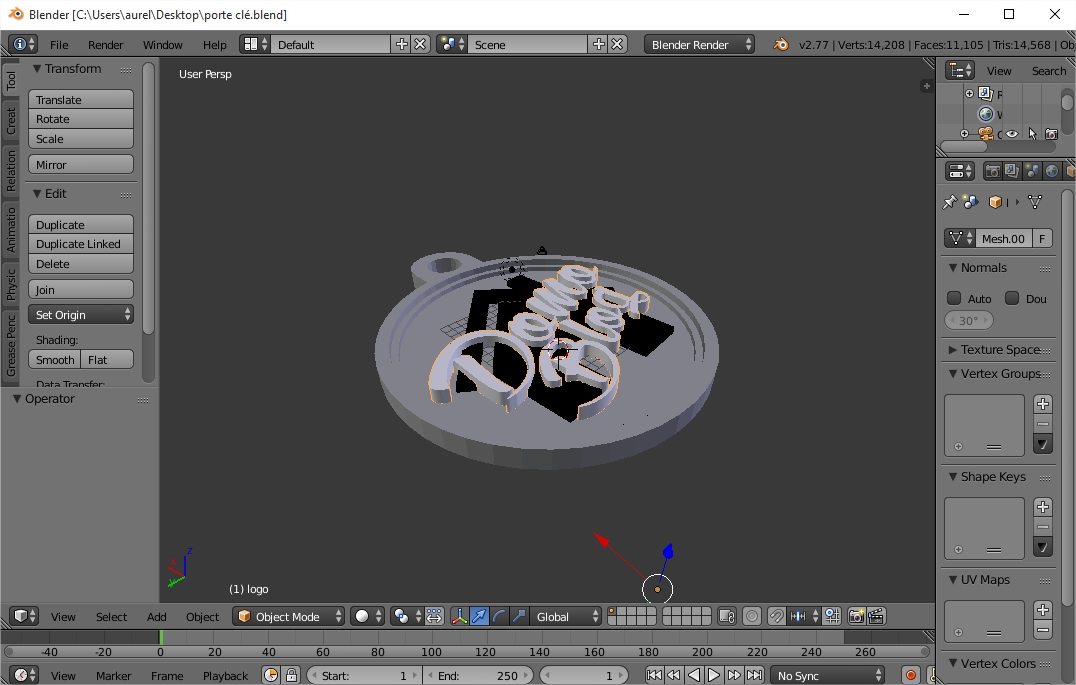Click the Duplicate Linked button
The height and width of the screenshot is (685, 1076).
(81, 244)
